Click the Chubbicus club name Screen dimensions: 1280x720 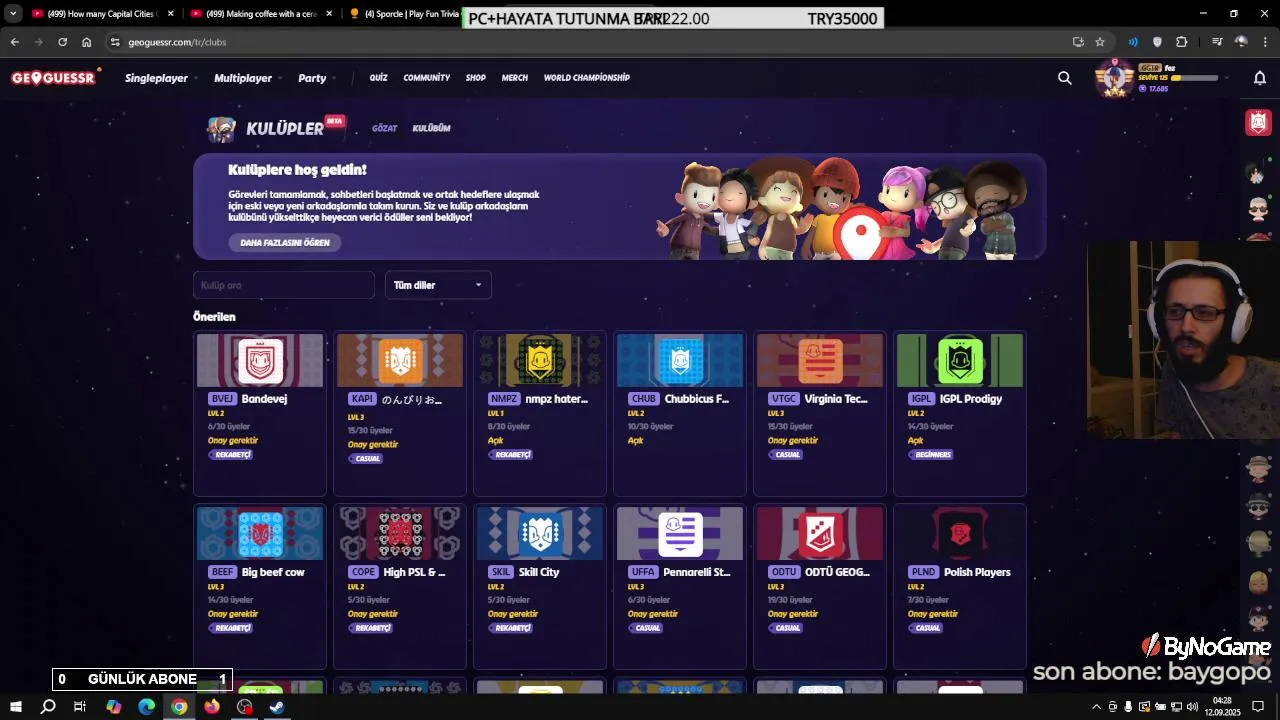[x=697, y=399]
